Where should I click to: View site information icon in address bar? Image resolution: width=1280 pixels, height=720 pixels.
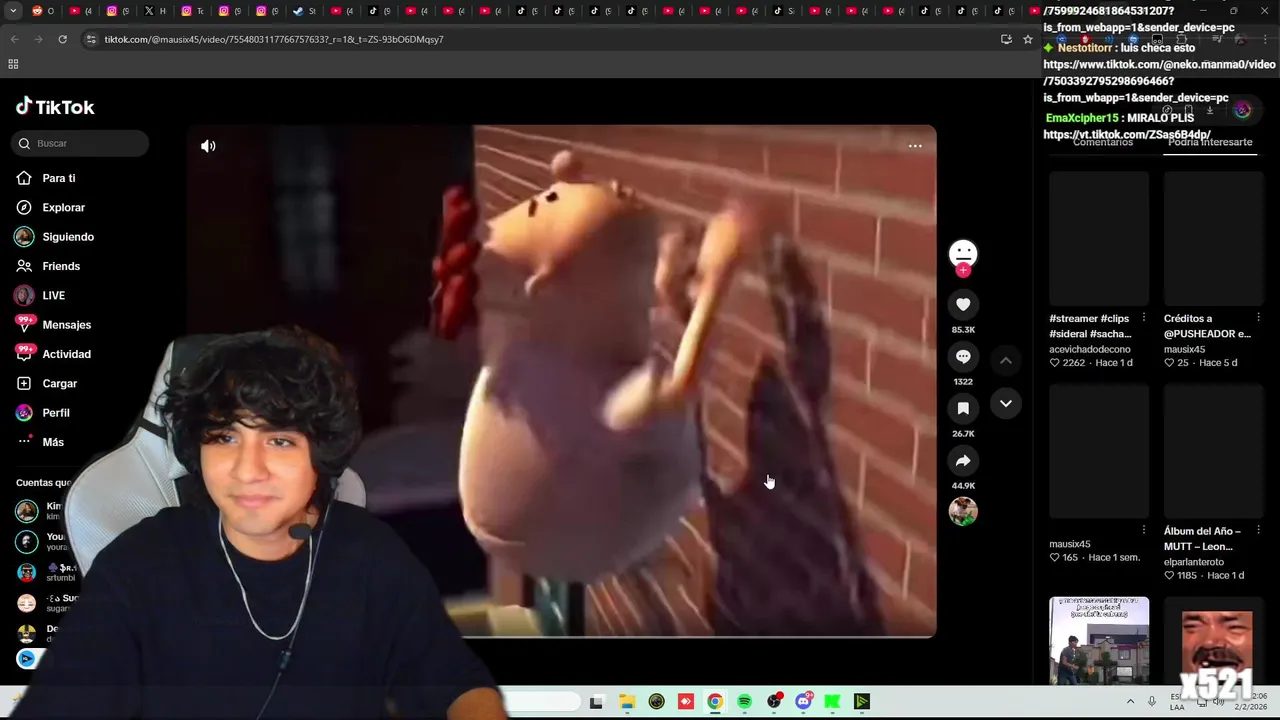point(91,39)
